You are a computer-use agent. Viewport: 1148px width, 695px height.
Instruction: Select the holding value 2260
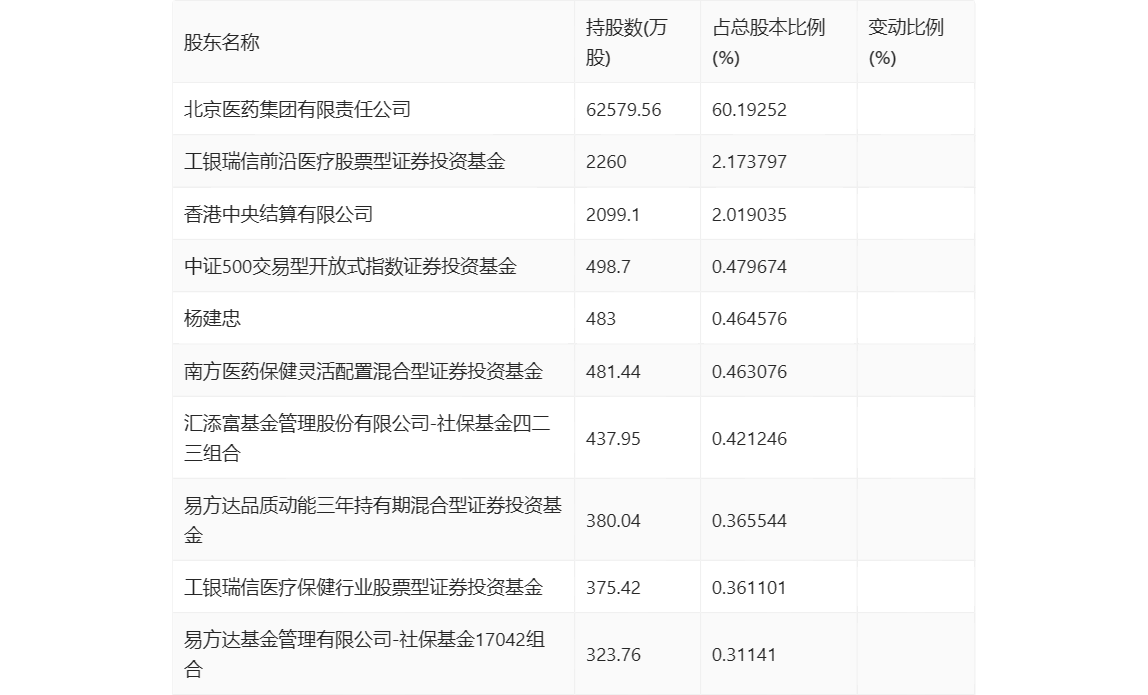[606, 162]
